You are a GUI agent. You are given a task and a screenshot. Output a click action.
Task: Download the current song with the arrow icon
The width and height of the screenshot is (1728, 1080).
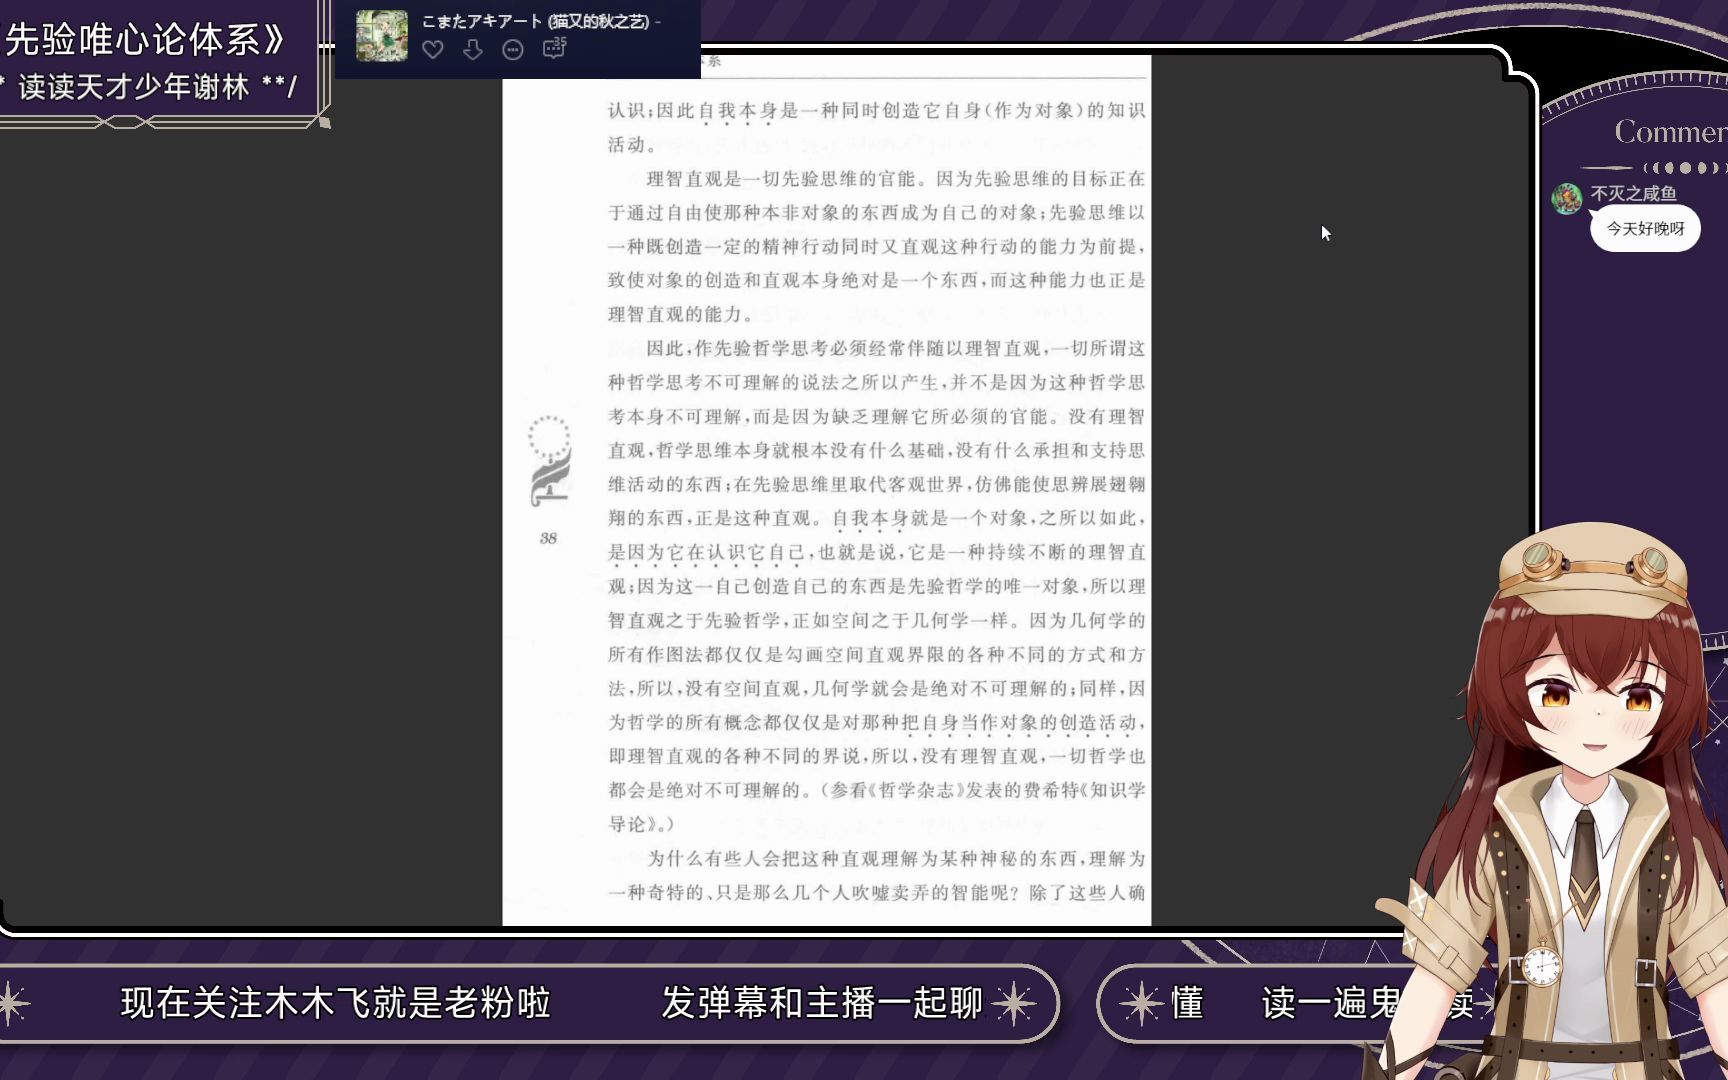coord(473,49)
